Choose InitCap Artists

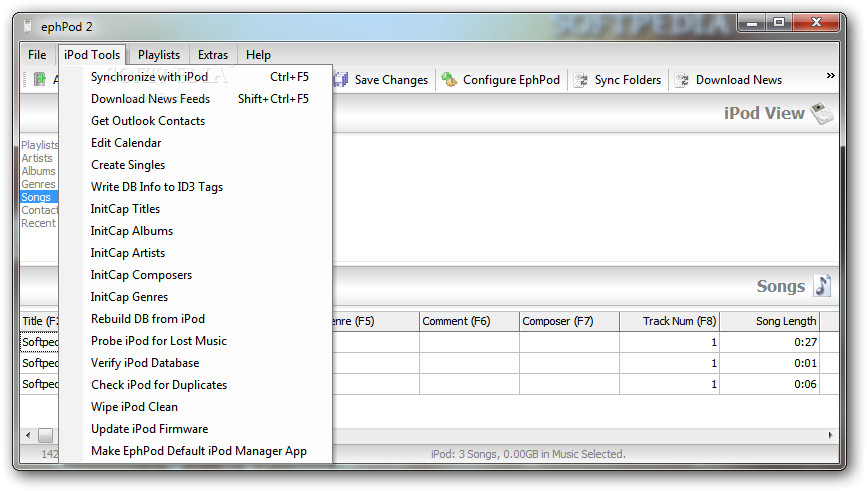click(196, 253)
